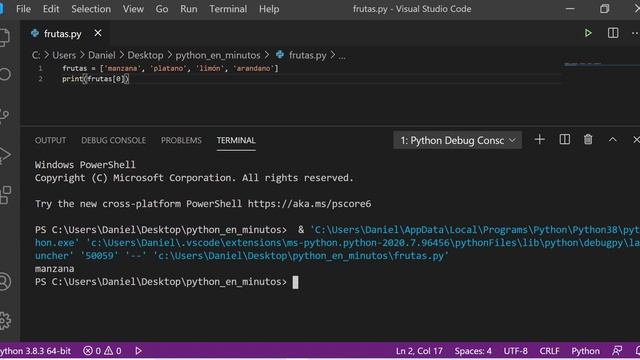
Task: Change the CRLF end of line sequence
Action: coord(549,351)
